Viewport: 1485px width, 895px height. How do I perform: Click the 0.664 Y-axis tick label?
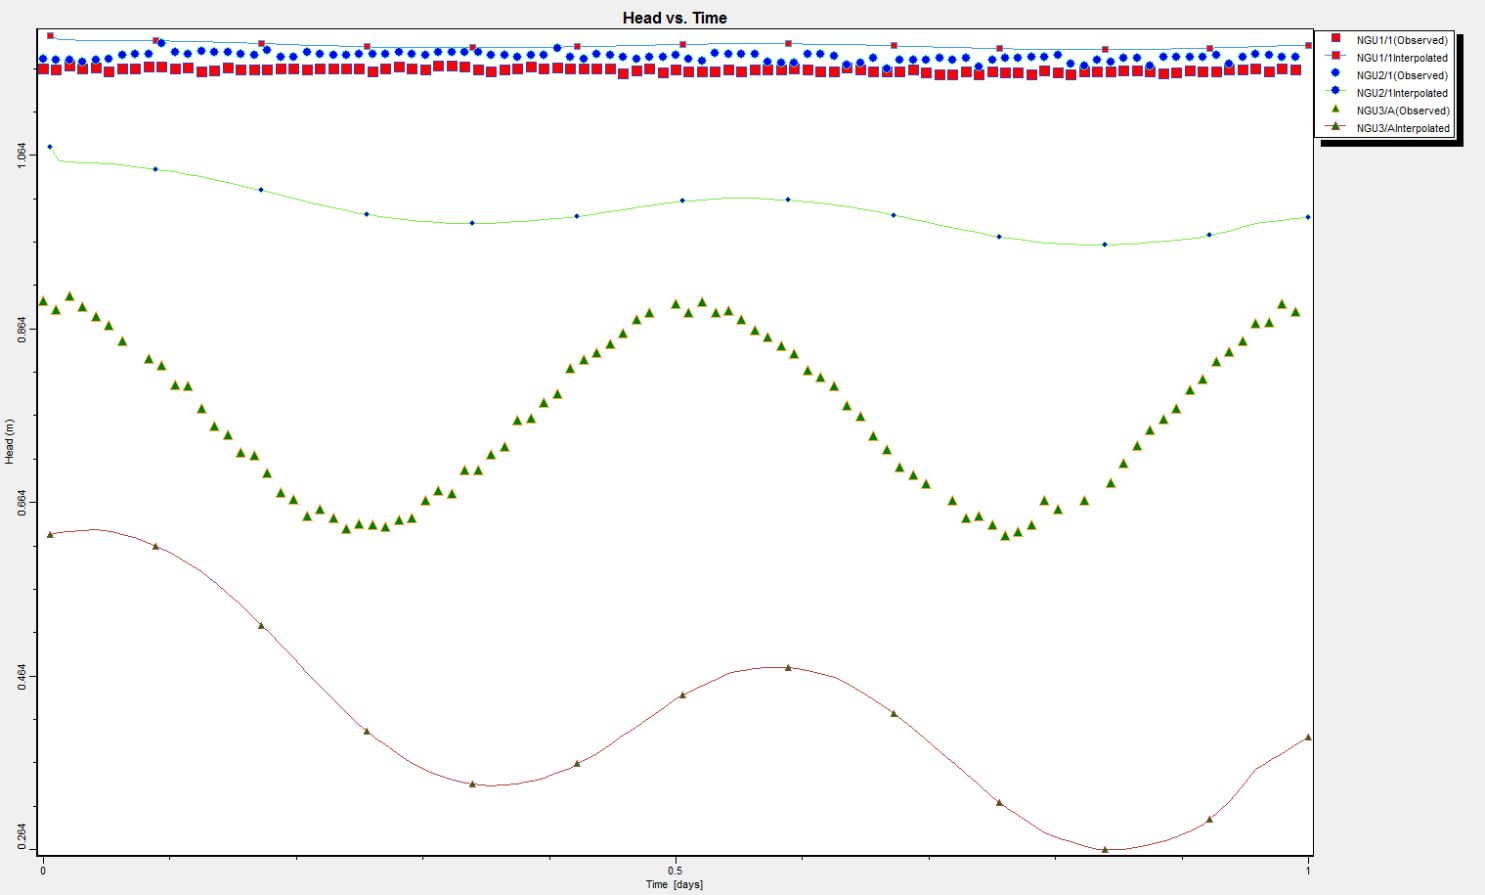23,502
